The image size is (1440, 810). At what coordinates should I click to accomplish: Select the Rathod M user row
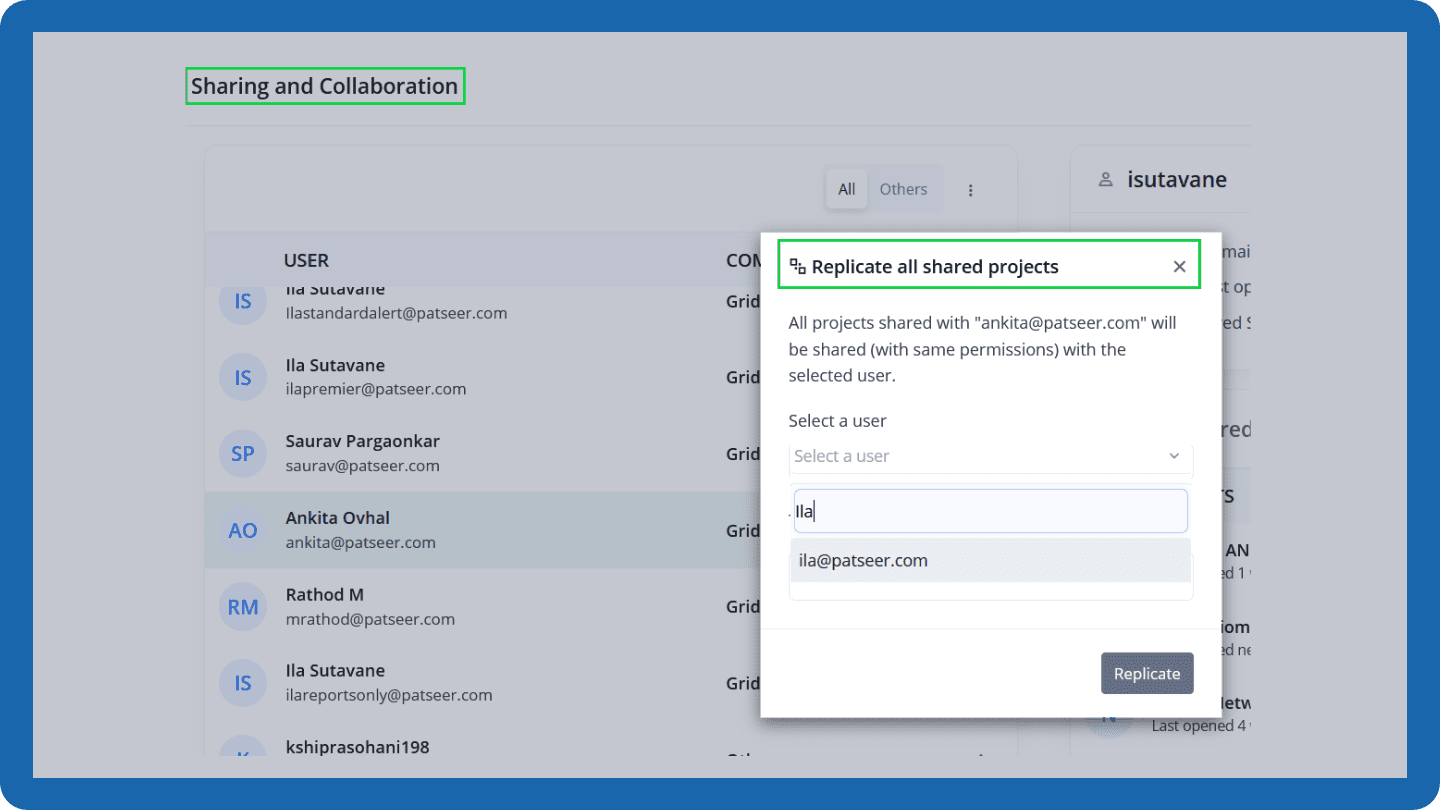[x=482, y=606]
